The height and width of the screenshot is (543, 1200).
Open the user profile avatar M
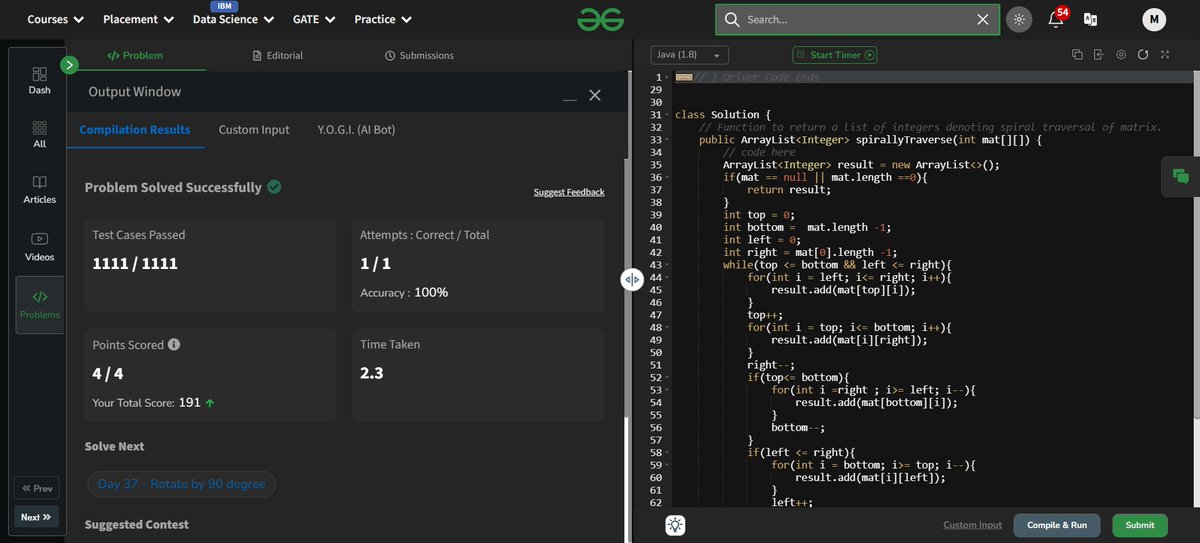1154,19
